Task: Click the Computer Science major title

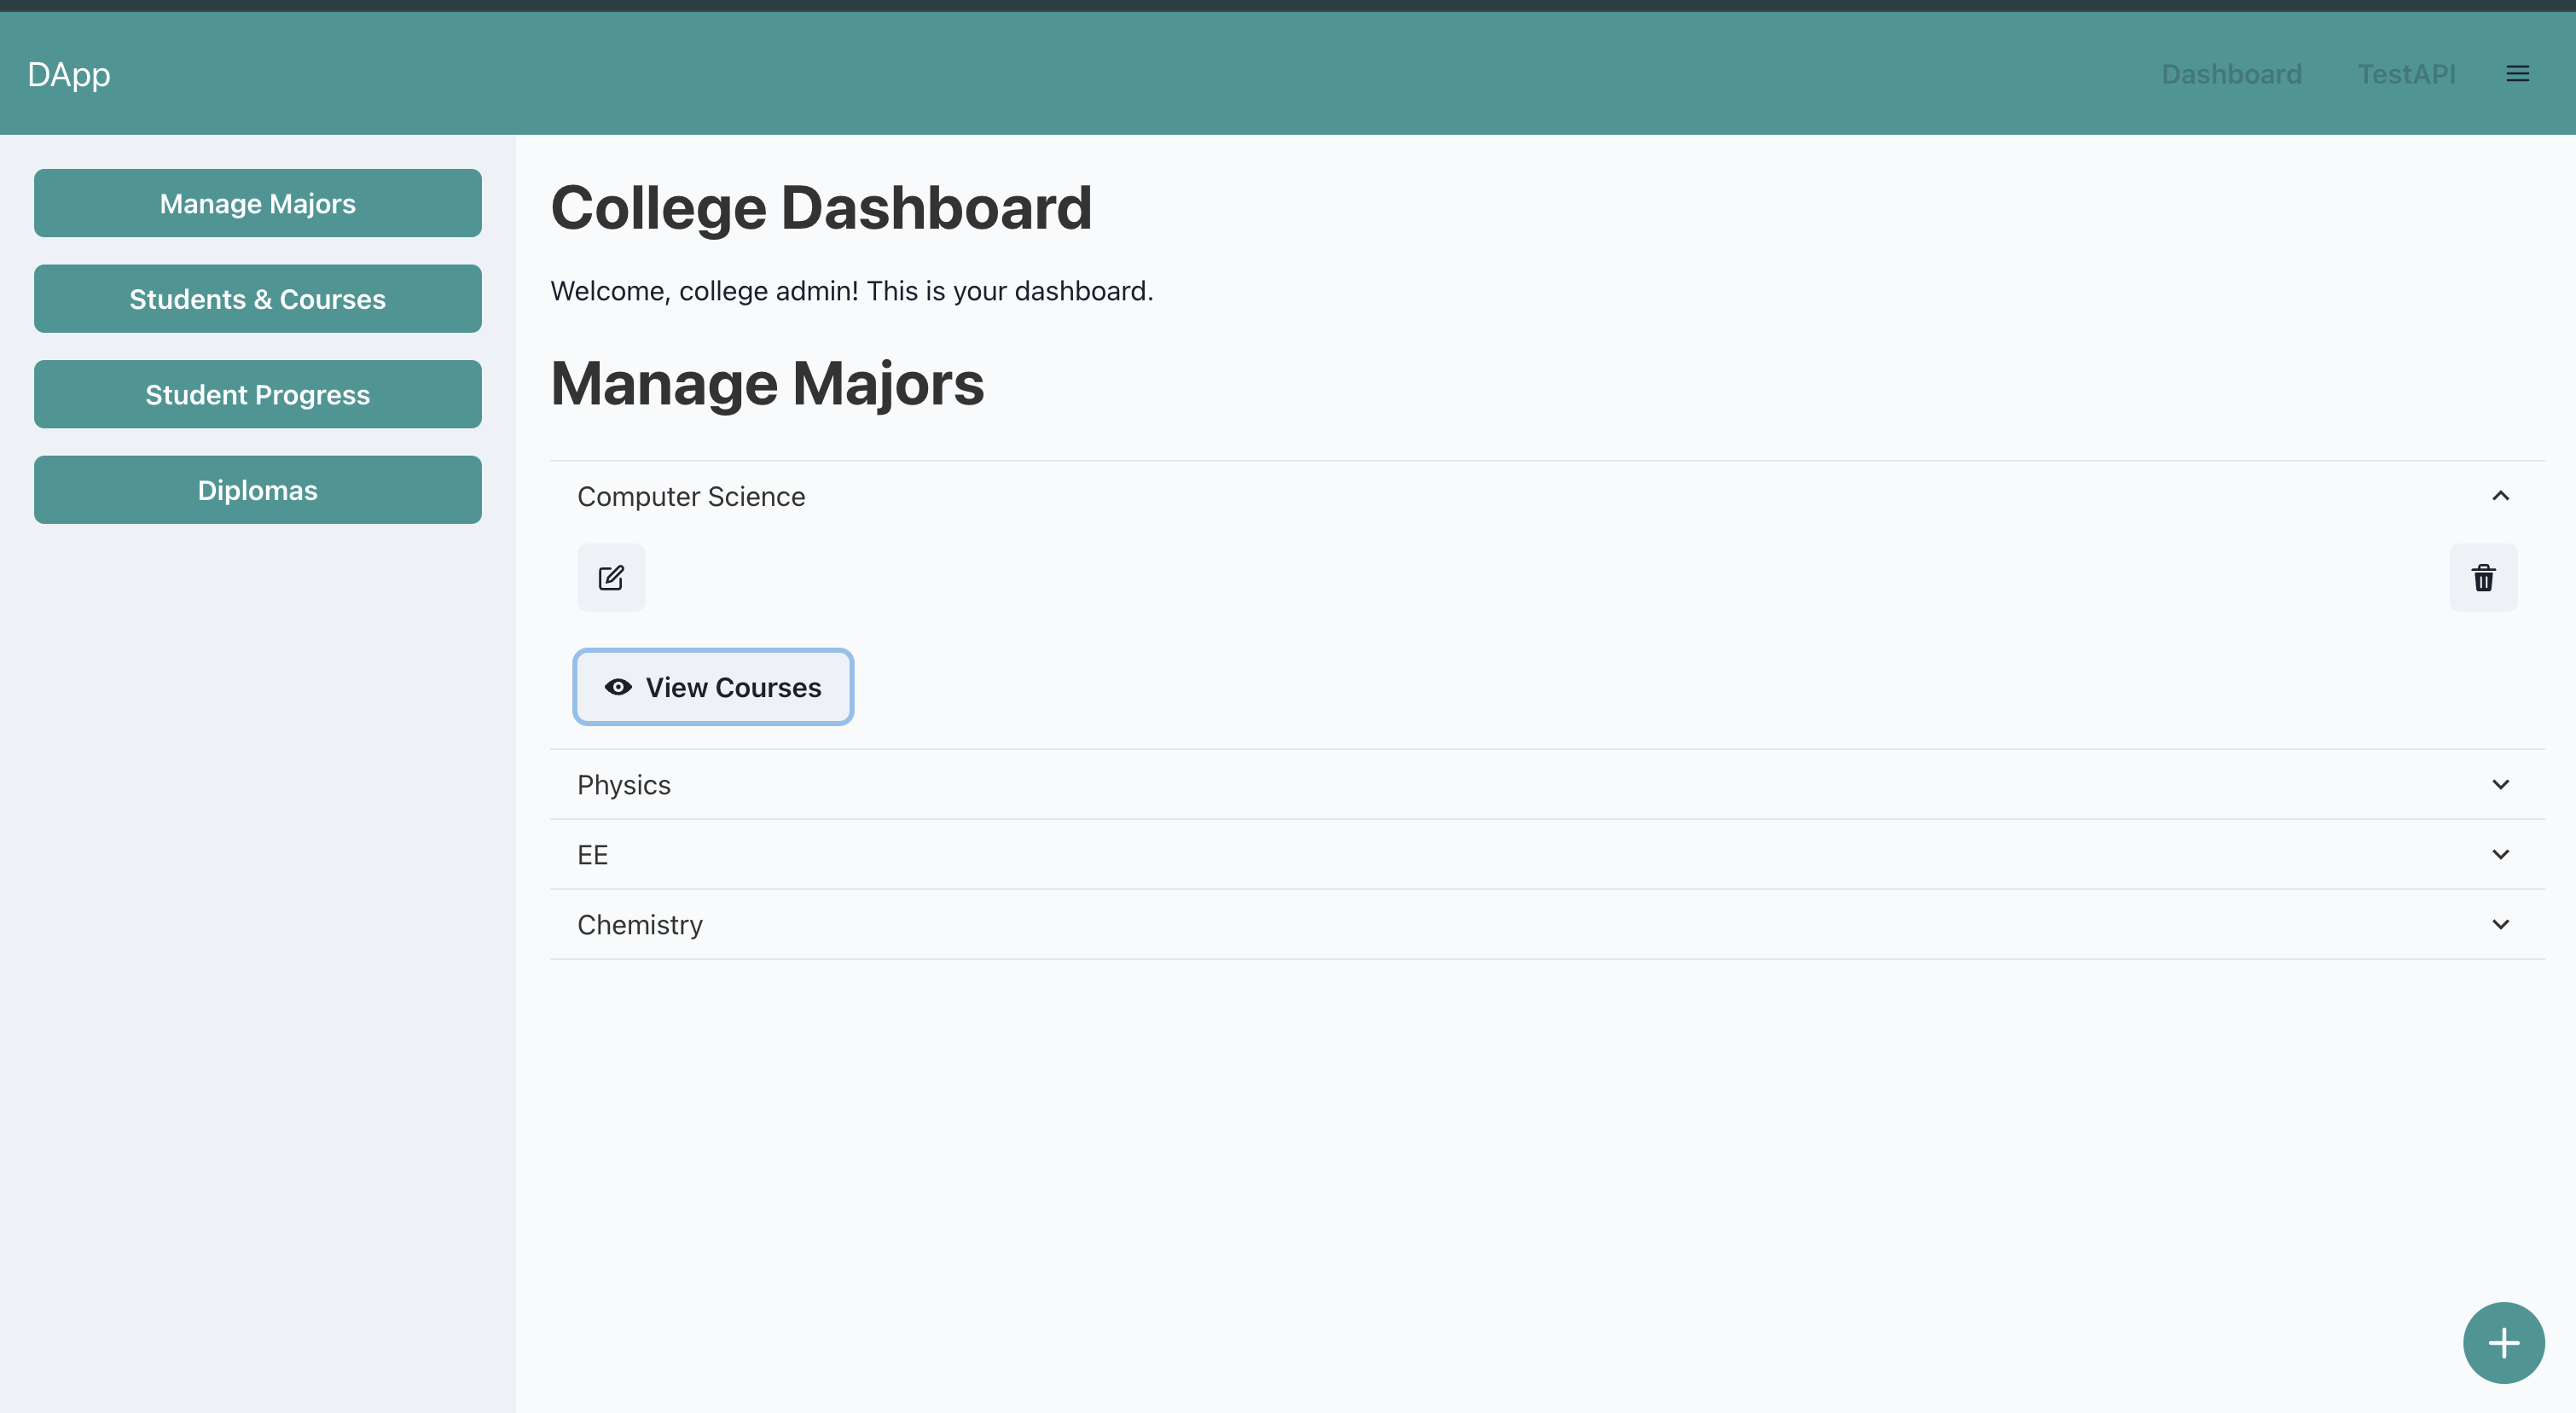Action: 691,497
